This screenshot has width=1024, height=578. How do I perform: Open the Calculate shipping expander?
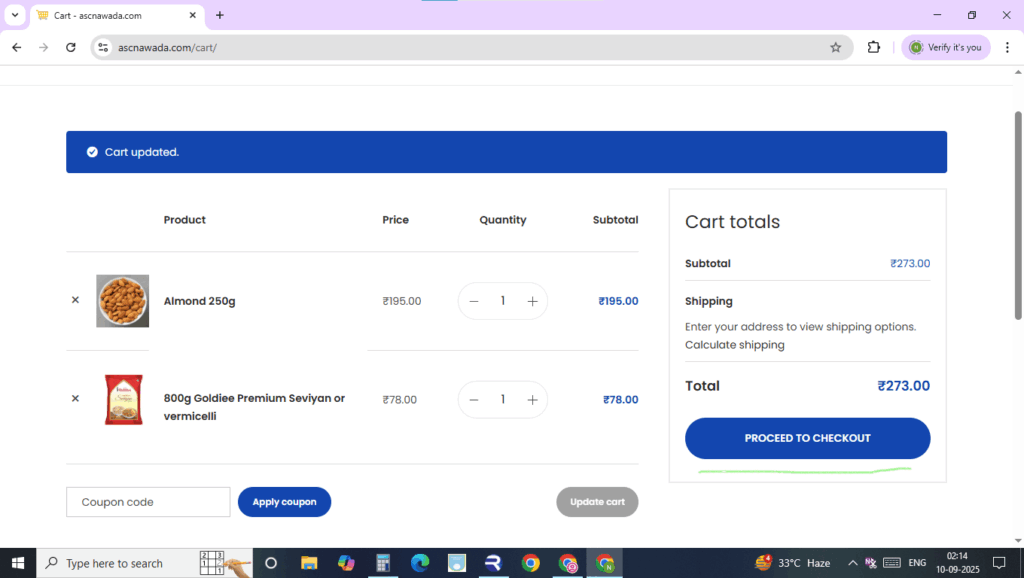(734, 345)
